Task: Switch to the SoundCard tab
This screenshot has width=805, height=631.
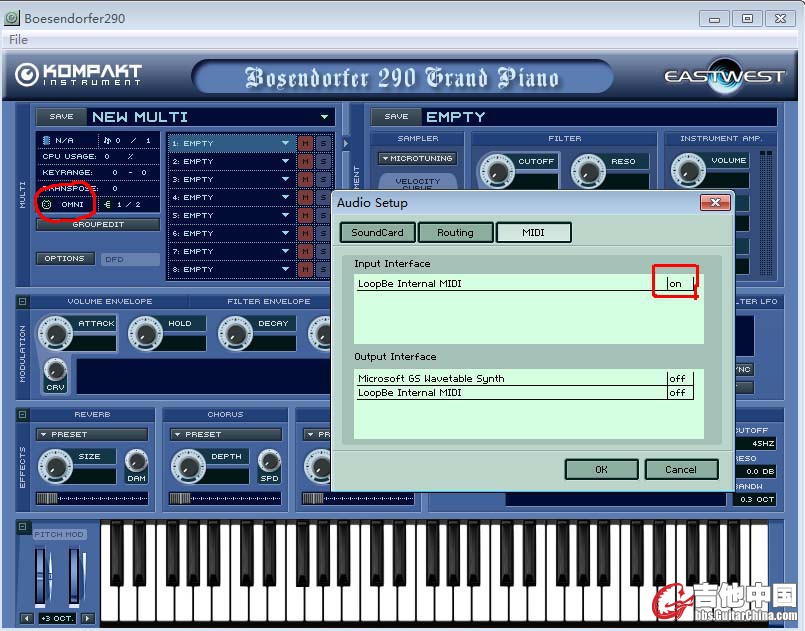Action: click(x=377, y=233)
